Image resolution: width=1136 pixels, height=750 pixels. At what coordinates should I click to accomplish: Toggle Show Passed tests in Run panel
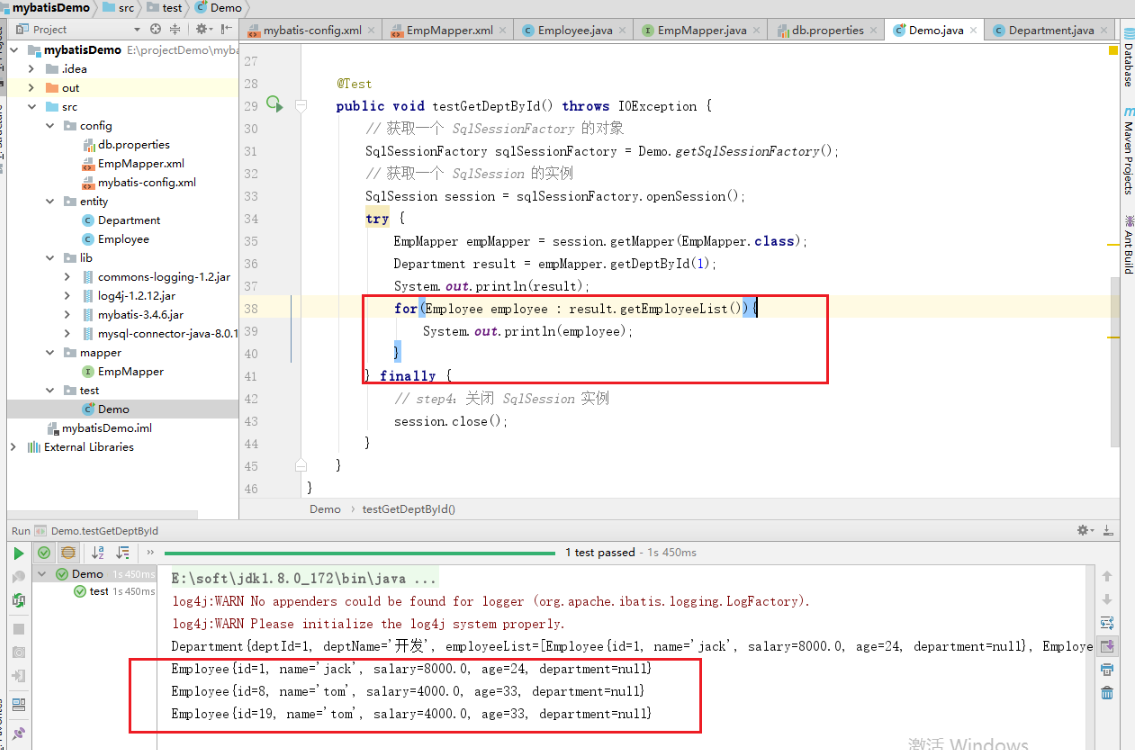pos(44,553)
